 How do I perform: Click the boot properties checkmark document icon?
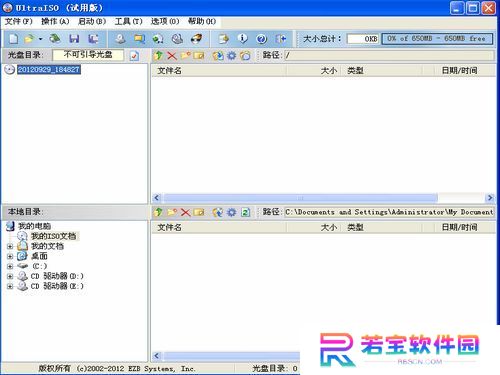pyautogui.click(x=134, y=55)
